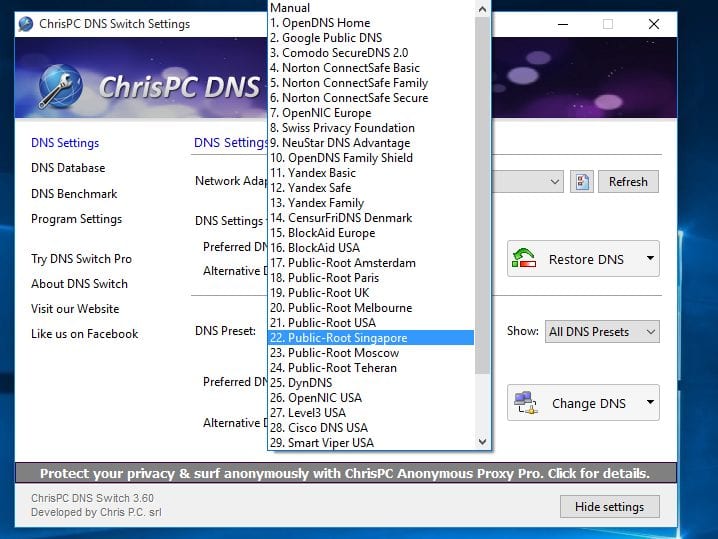Open About DNS Switch
The image size is (718, 539).
[79, 284]
